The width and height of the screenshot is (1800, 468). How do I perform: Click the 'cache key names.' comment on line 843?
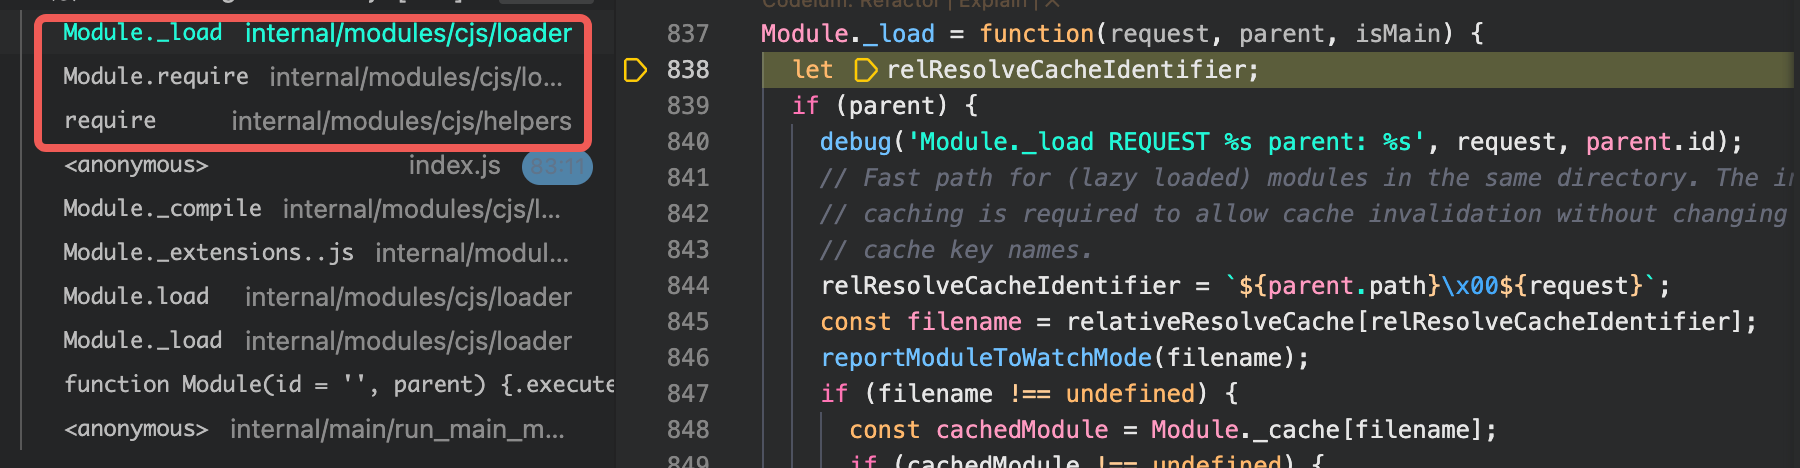pos(956,250)
